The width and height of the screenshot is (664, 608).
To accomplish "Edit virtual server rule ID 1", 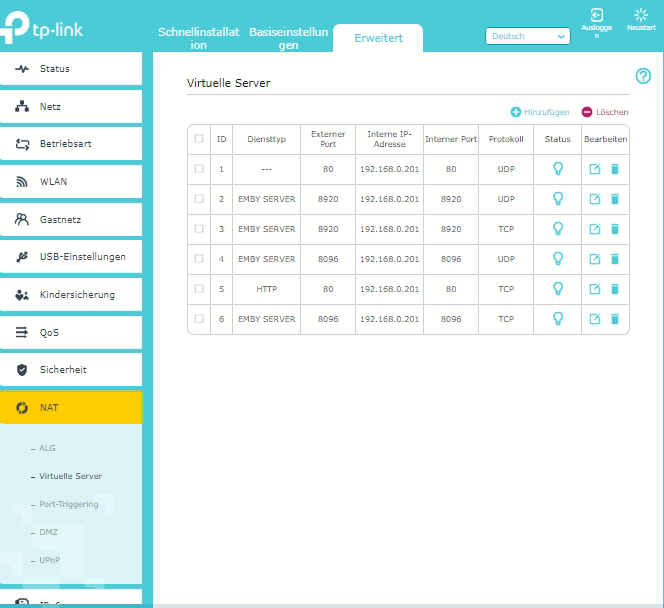I will [595, 169].
